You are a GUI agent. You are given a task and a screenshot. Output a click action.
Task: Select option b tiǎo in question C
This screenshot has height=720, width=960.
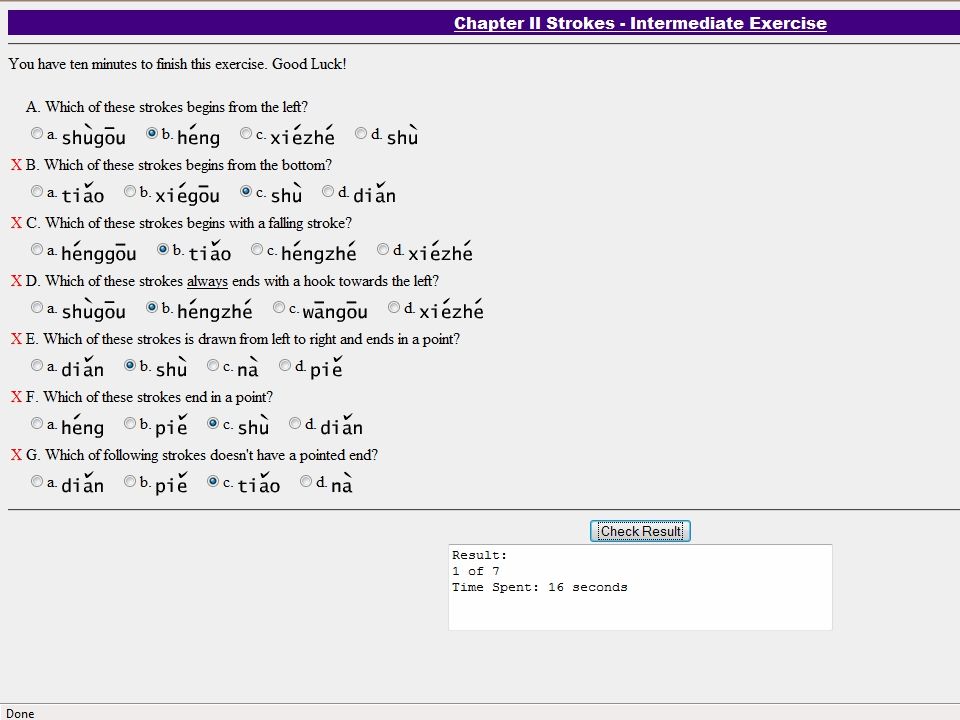click(163, 249)
